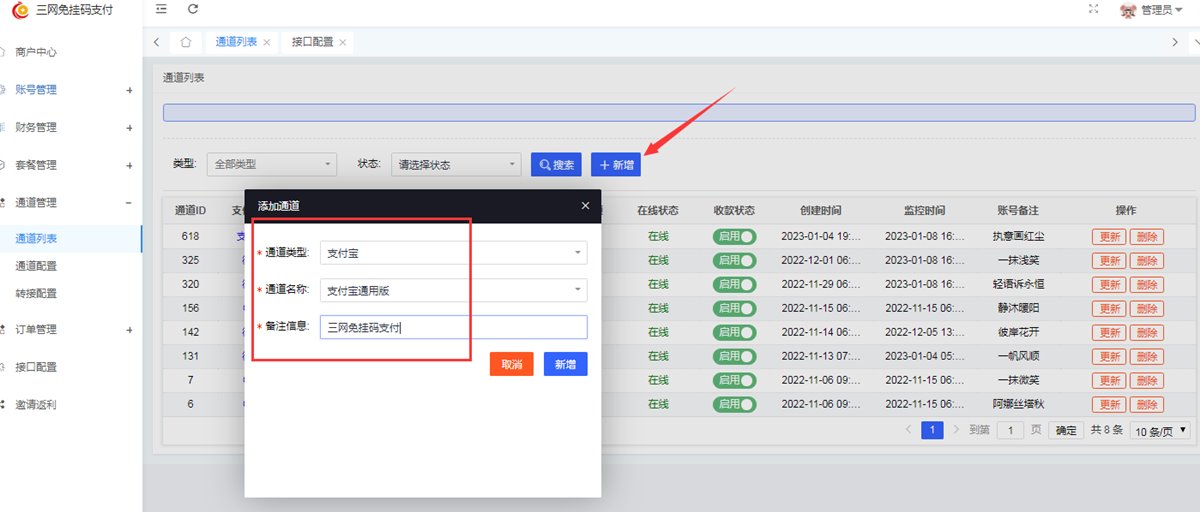Open the 请选择状态 status dropdown

(456, 164)
